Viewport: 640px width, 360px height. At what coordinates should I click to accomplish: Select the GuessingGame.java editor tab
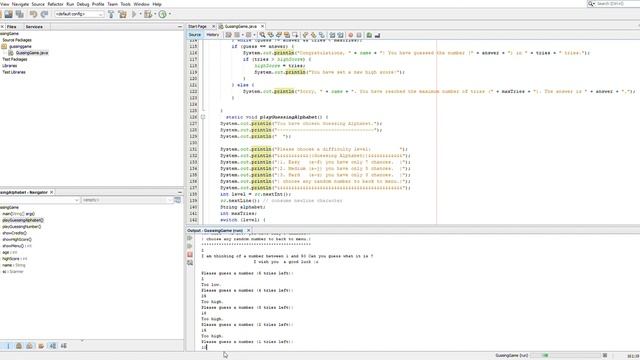coord(241,27)
